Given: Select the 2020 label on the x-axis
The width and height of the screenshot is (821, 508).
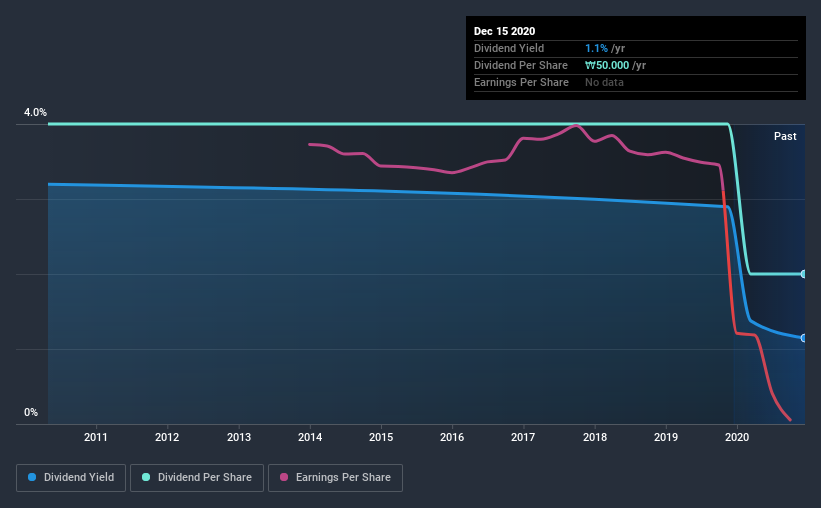Looking at the screenshot, I should pyautogui.click(x=737, y=437).
